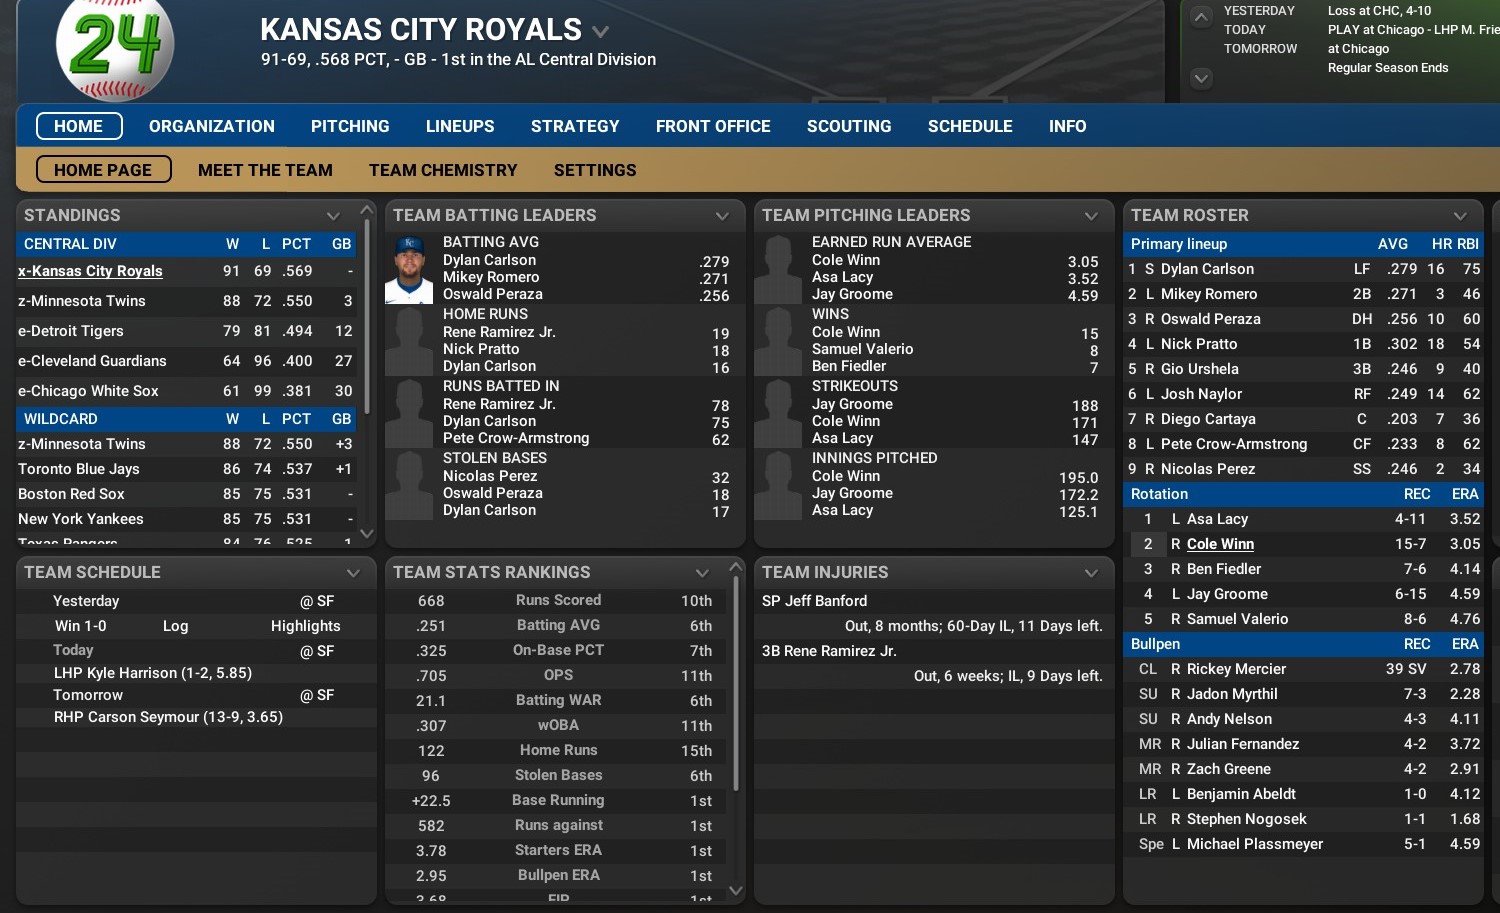Switch to the Pitching menu tab
Viewport: 1500px width, 913px height.
click(350, 126)
